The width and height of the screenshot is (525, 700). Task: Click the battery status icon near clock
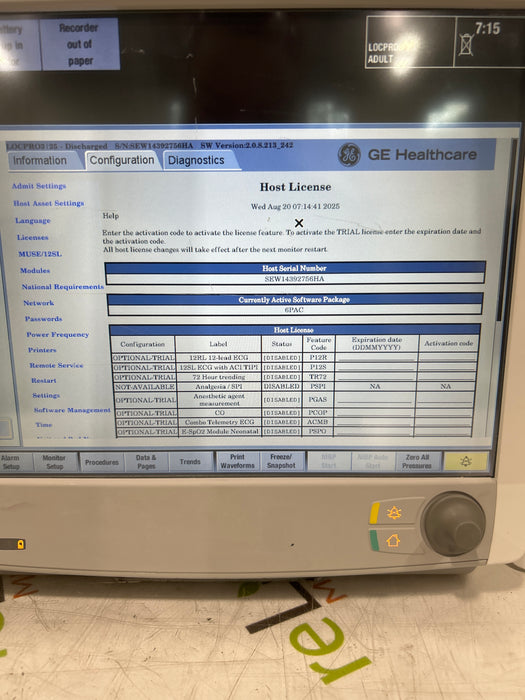(466, 45)
